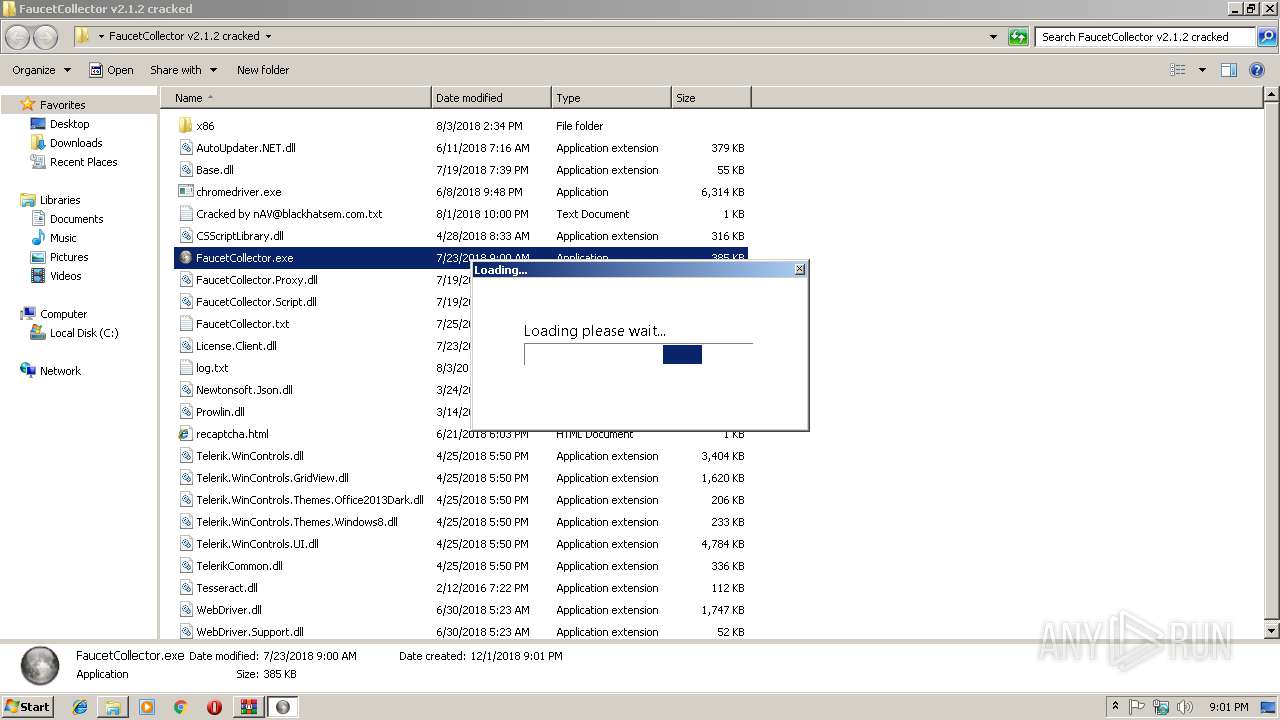
Task: Click the Start button
Action: coord(27,707)
